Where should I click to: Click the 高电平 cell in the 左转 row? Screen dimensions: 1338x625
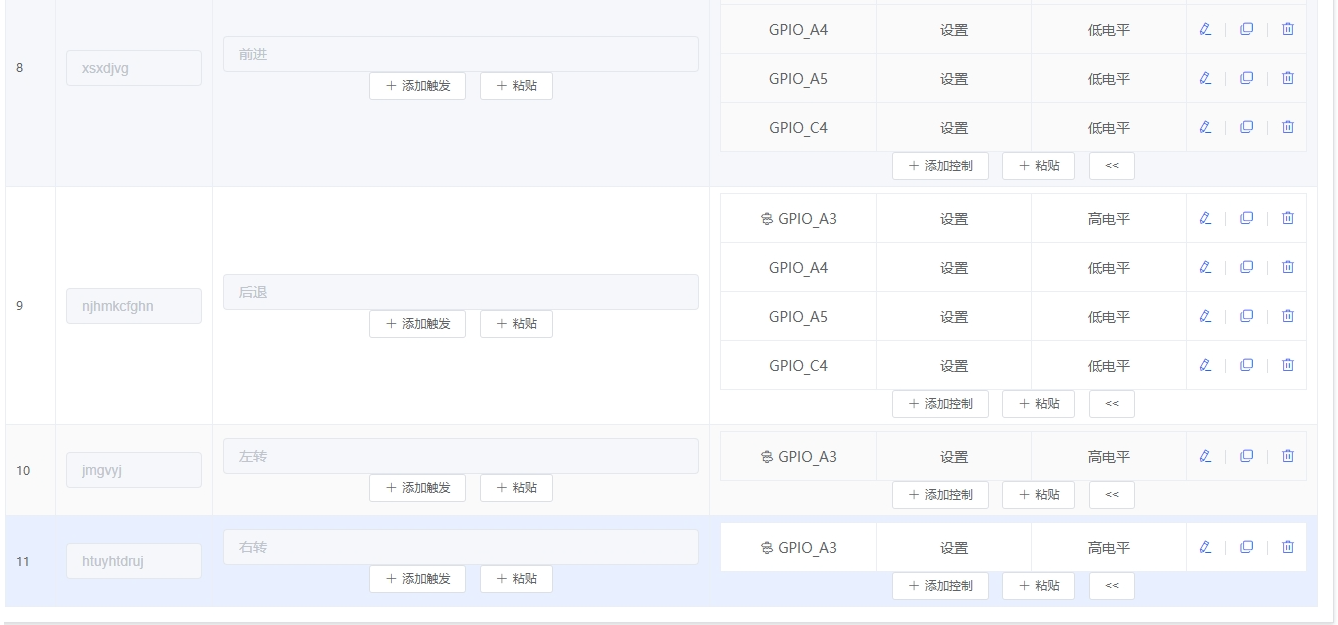[1109, 457]
